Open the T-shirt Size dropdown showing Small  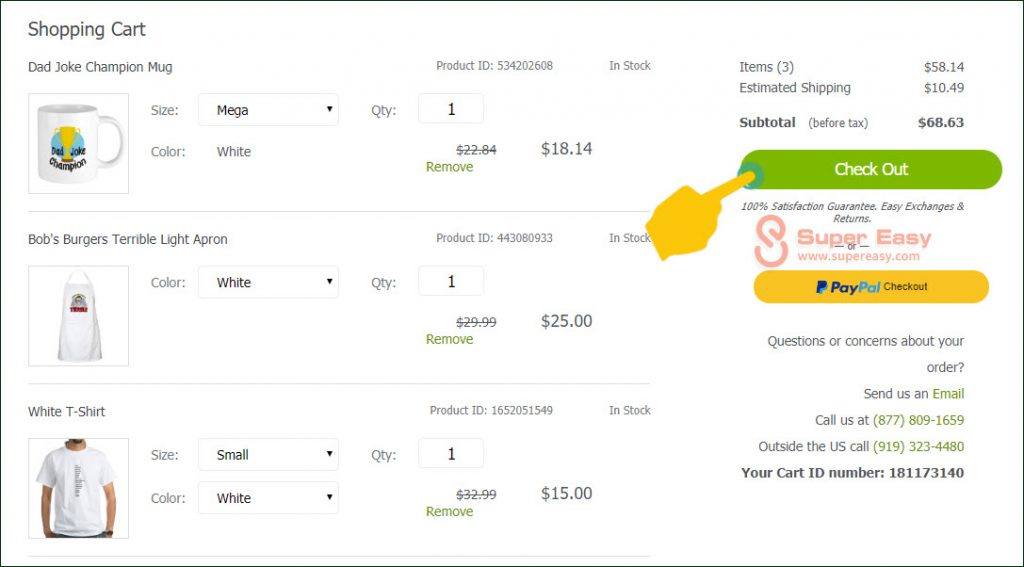[268, 454]
